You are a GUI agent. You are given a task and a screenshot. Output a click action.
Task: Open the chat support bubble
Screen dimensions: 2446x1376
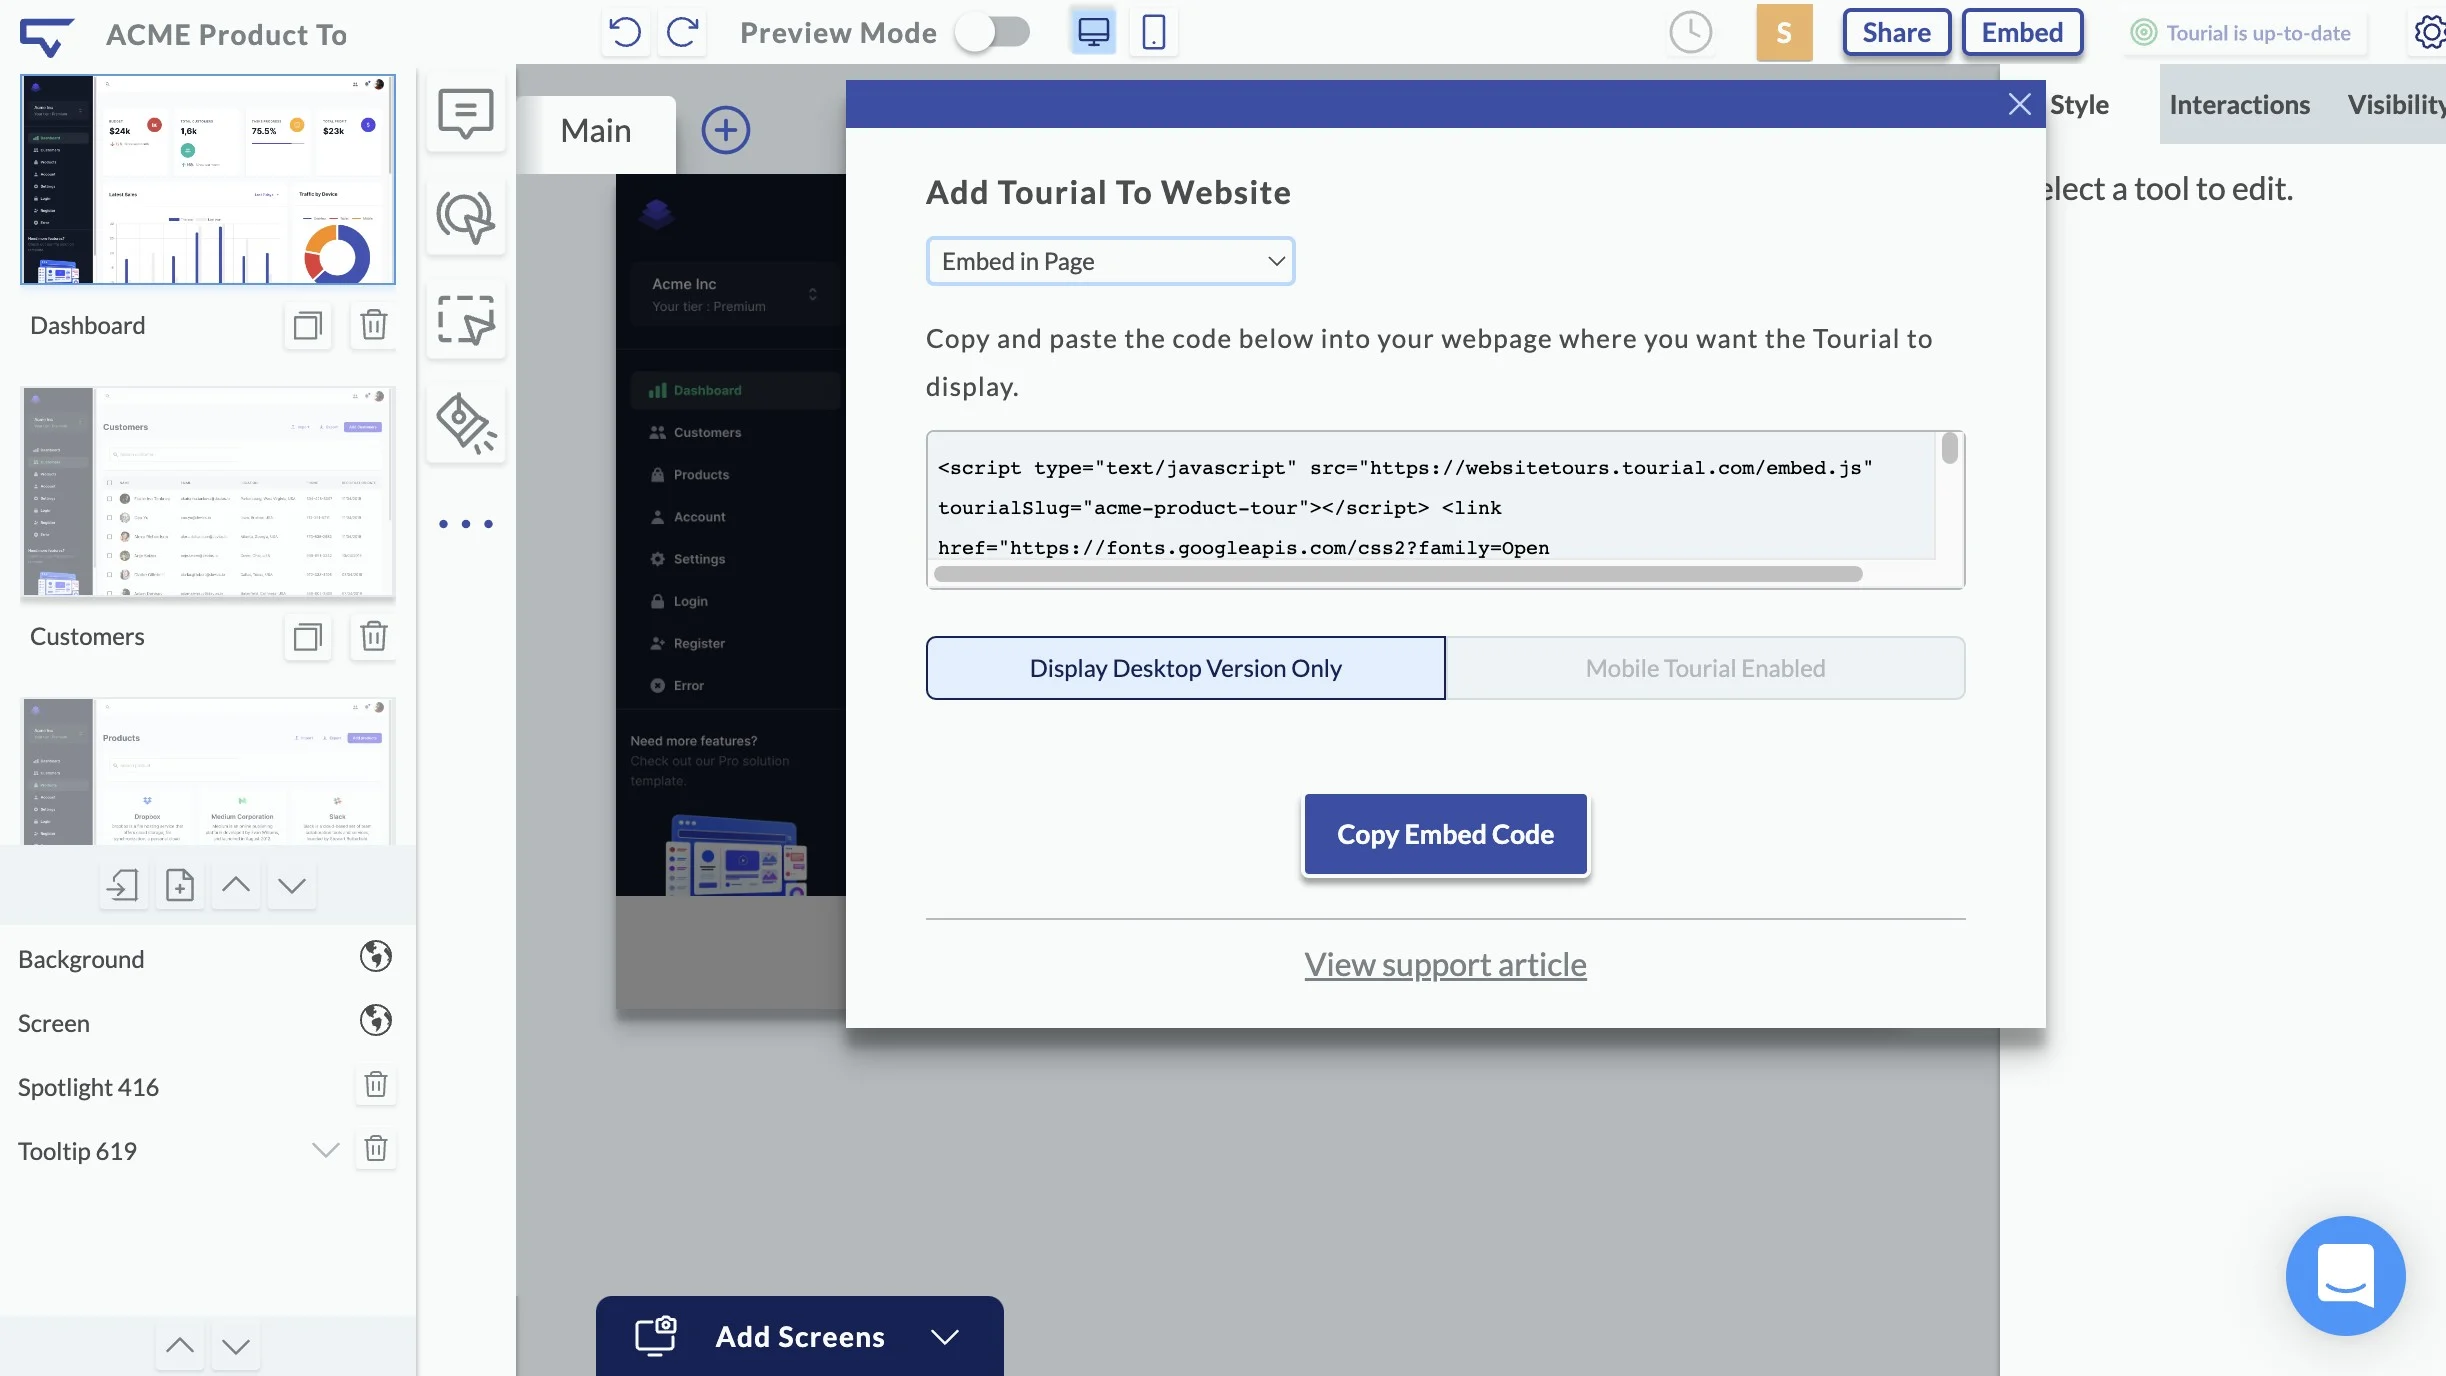pyautogui.click(x=2346, y=1276)
